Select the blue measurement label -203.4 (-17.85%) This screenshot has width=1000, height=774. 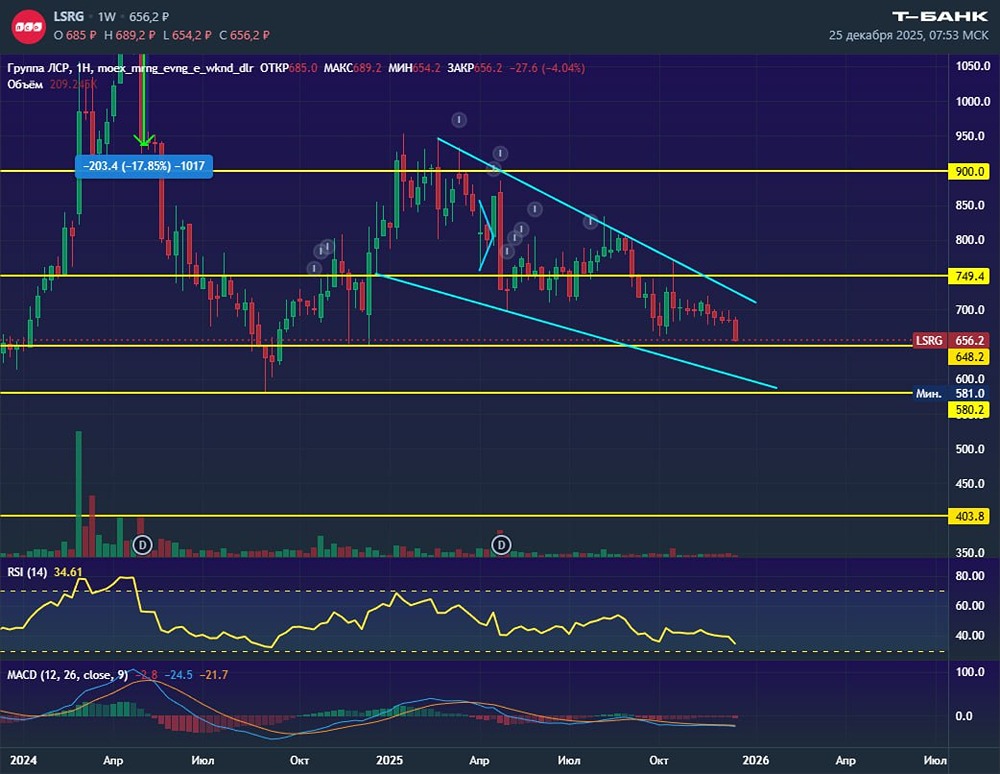(144, 166)
